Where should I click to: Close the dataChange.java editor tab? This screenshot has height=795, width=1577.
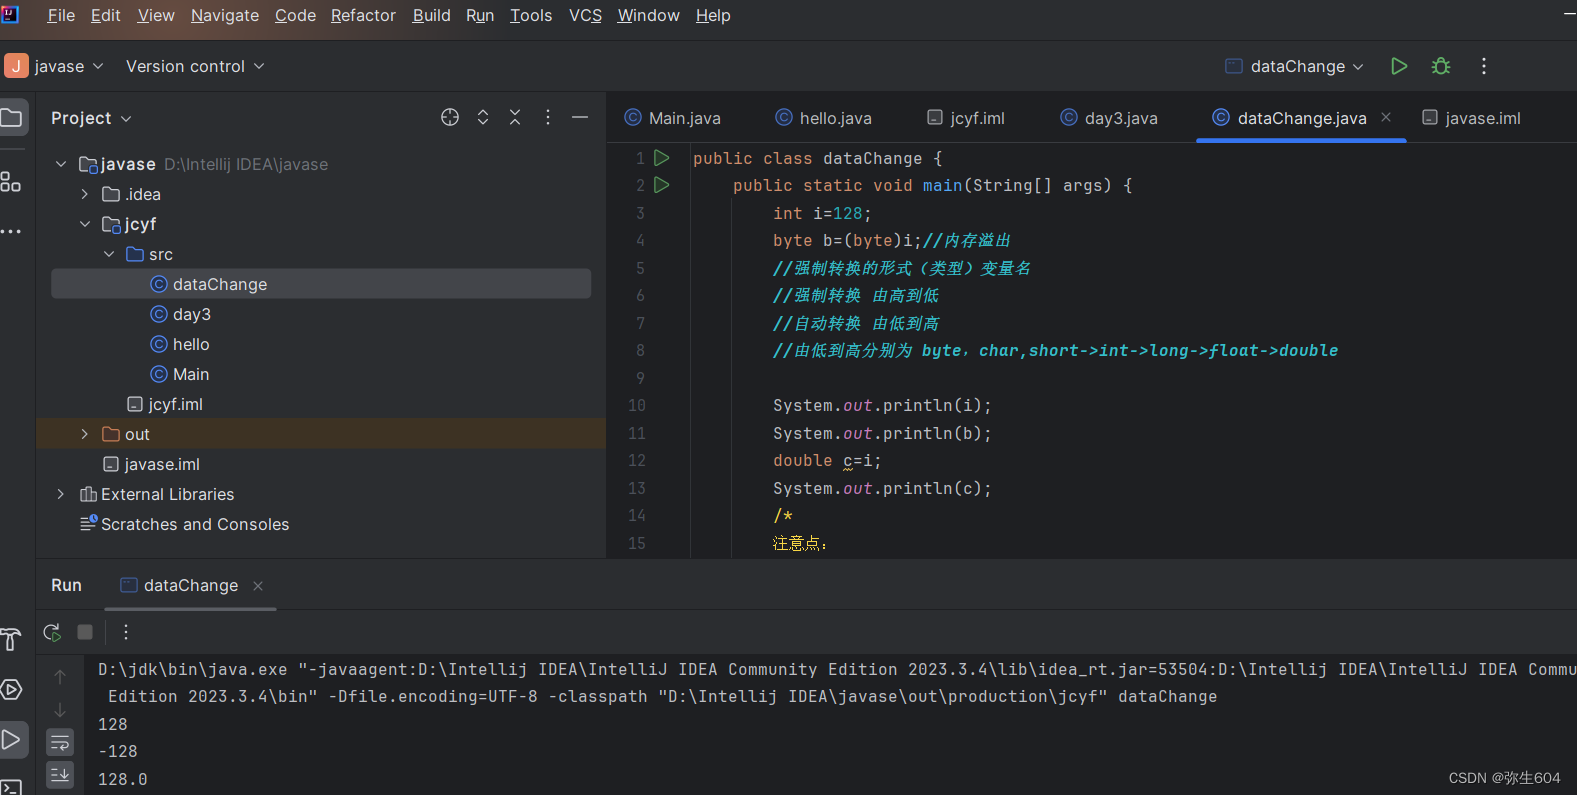click(1386, 117)
